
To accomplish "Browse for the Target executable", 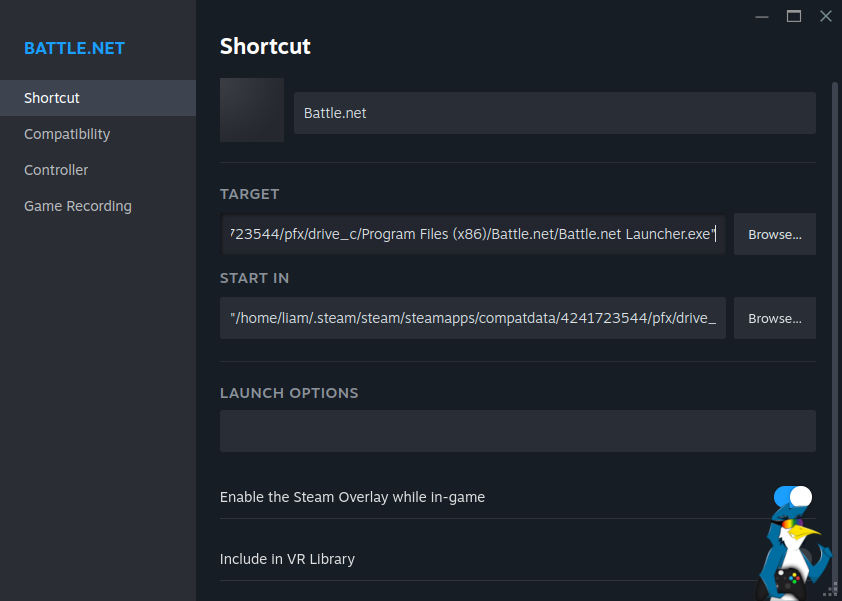I will point(775,234).
